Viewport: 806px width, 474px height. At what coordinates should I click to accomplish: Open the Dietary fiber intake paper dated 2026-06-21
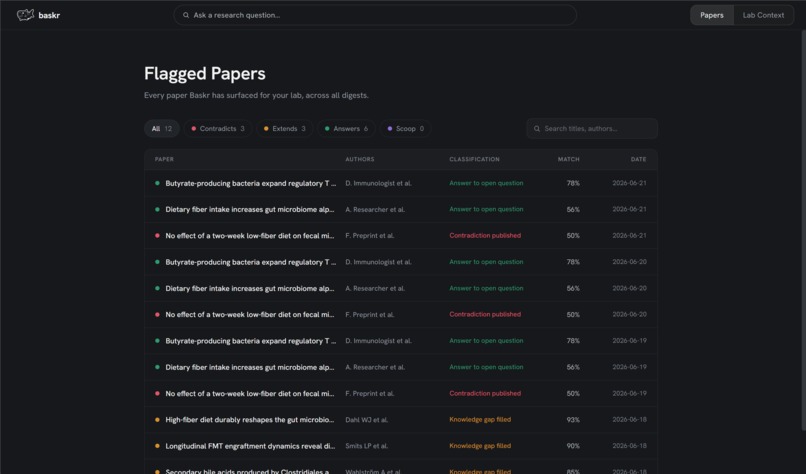click(x=401, y=209)
